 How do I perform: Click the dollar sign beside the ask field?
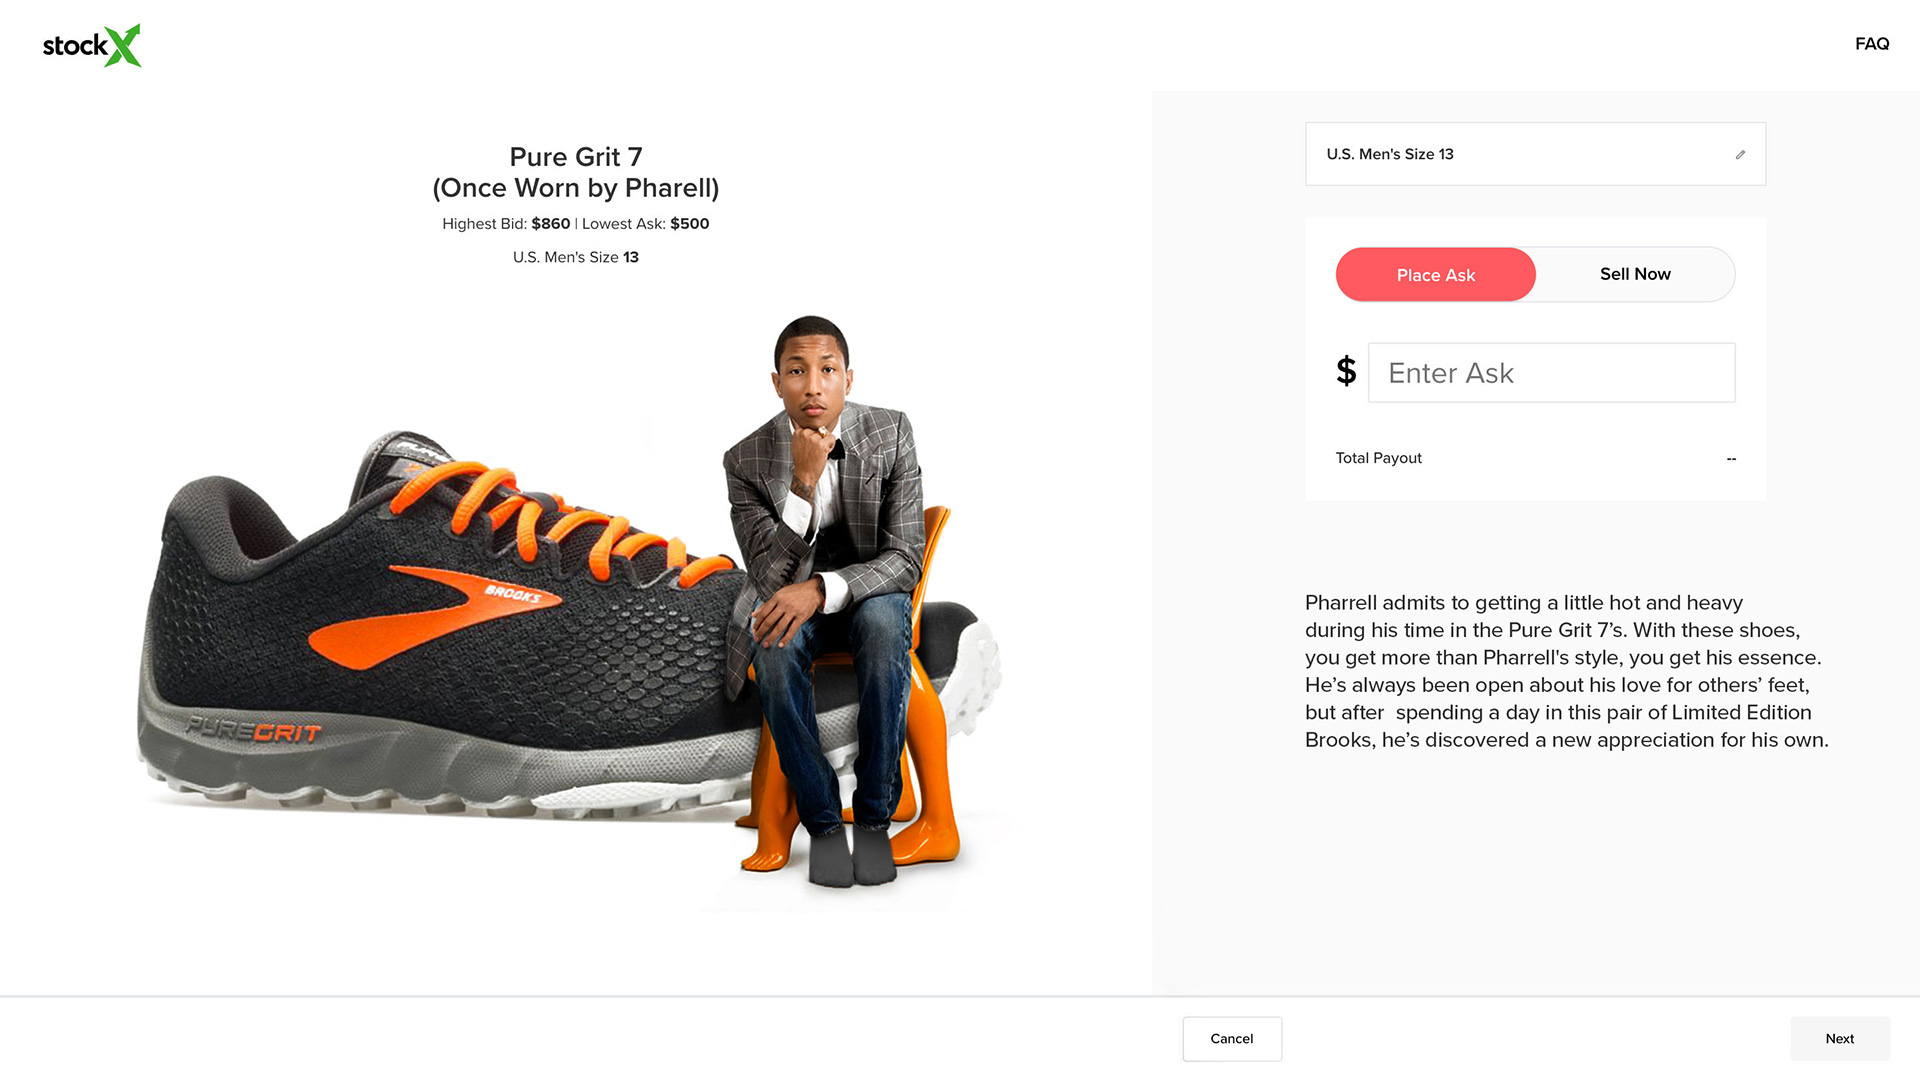point(1346,372)
